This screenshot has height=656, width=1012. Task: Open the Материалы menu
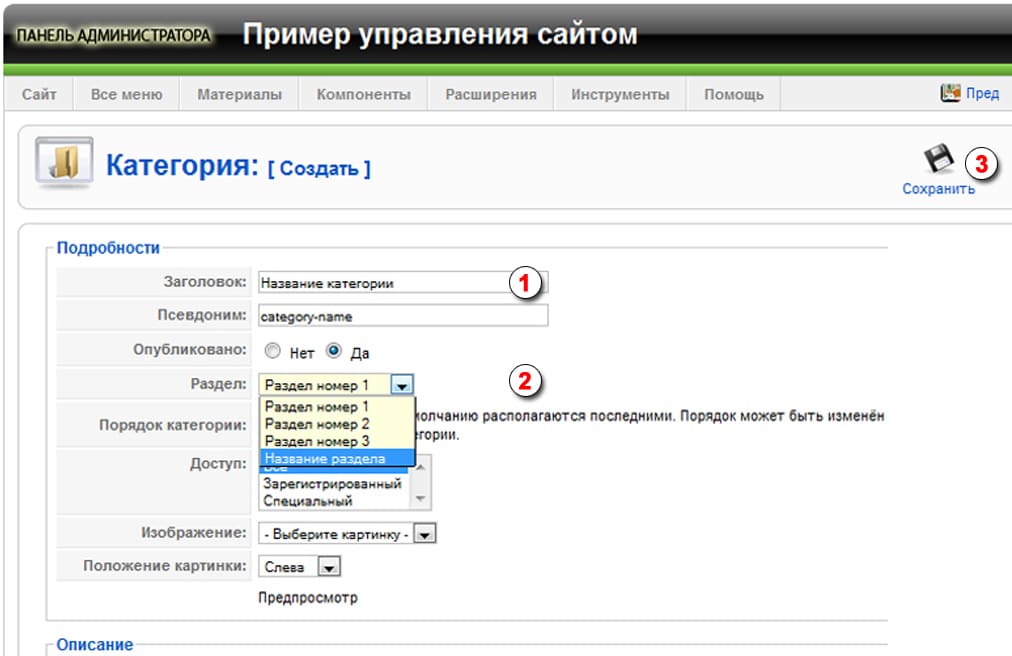238,92
